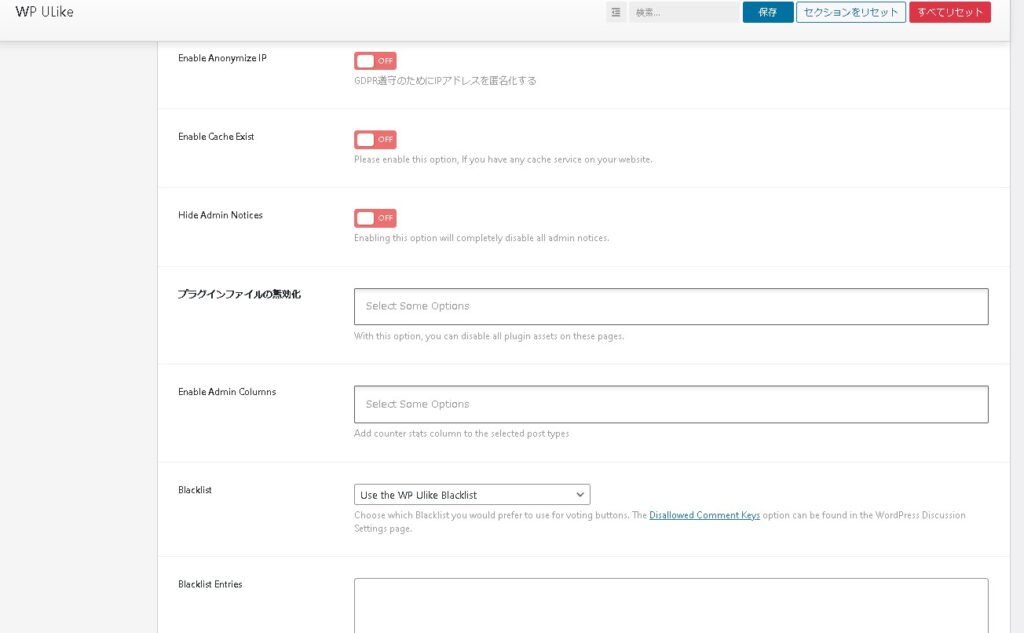Enable the Anonymize IP switch

(375, 61)
